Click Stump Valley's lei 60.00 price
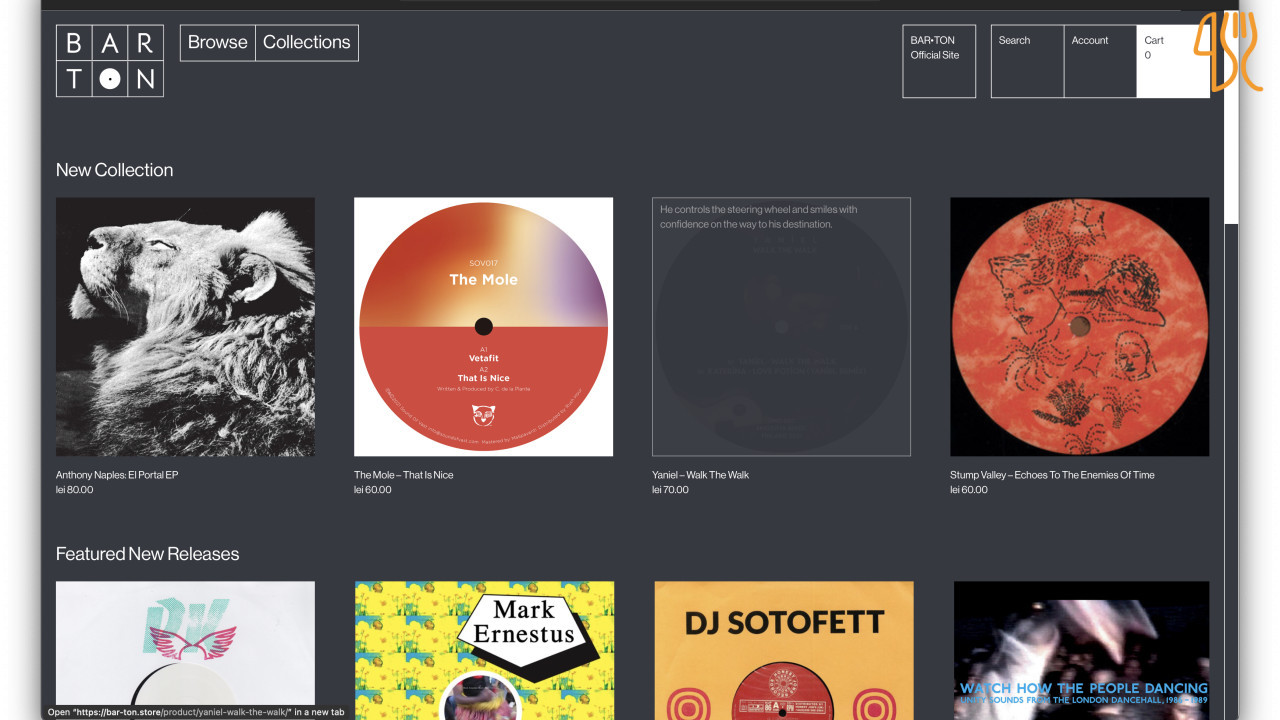 [x=969, y=490]
